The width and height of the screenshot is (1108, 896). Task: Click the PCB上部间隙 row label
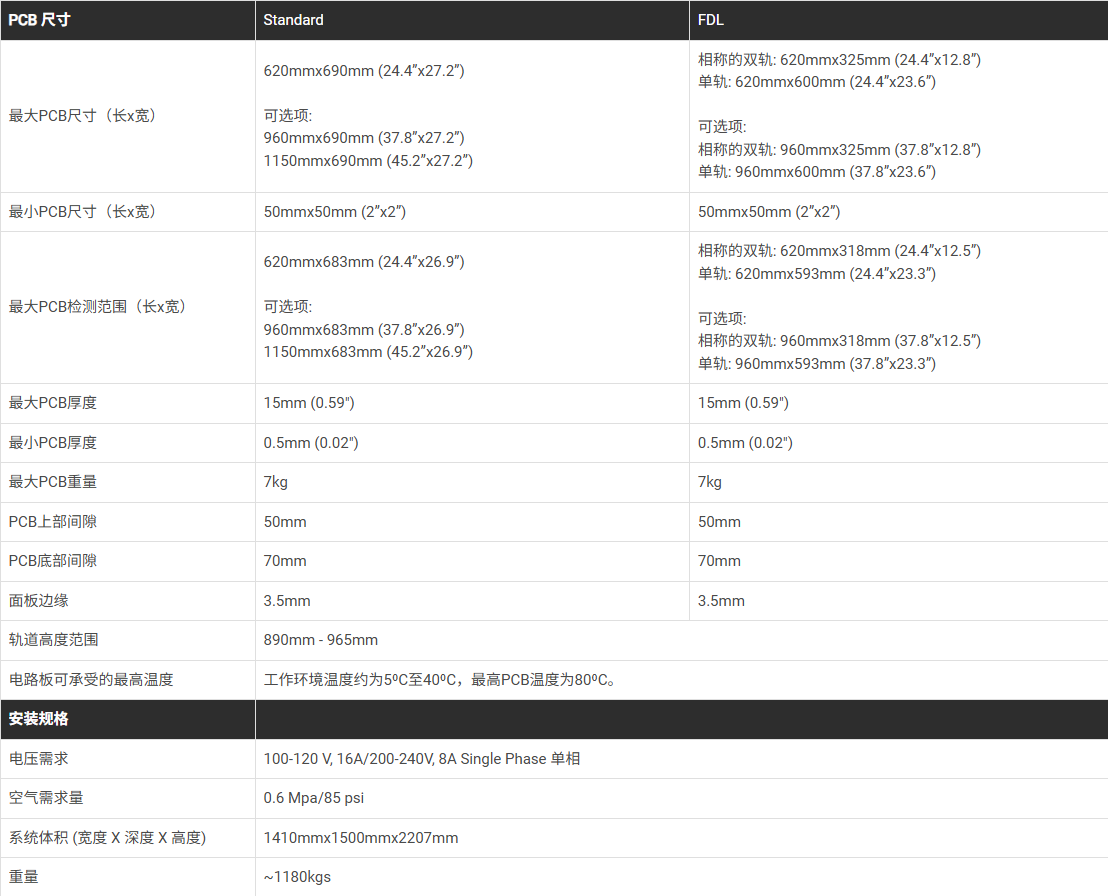(x=53, y=522)
